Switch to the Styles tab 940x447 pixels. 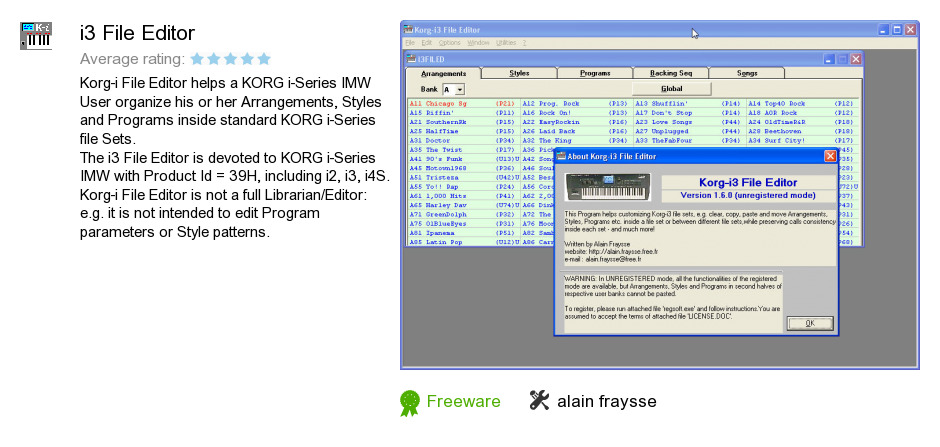[519, 73]
